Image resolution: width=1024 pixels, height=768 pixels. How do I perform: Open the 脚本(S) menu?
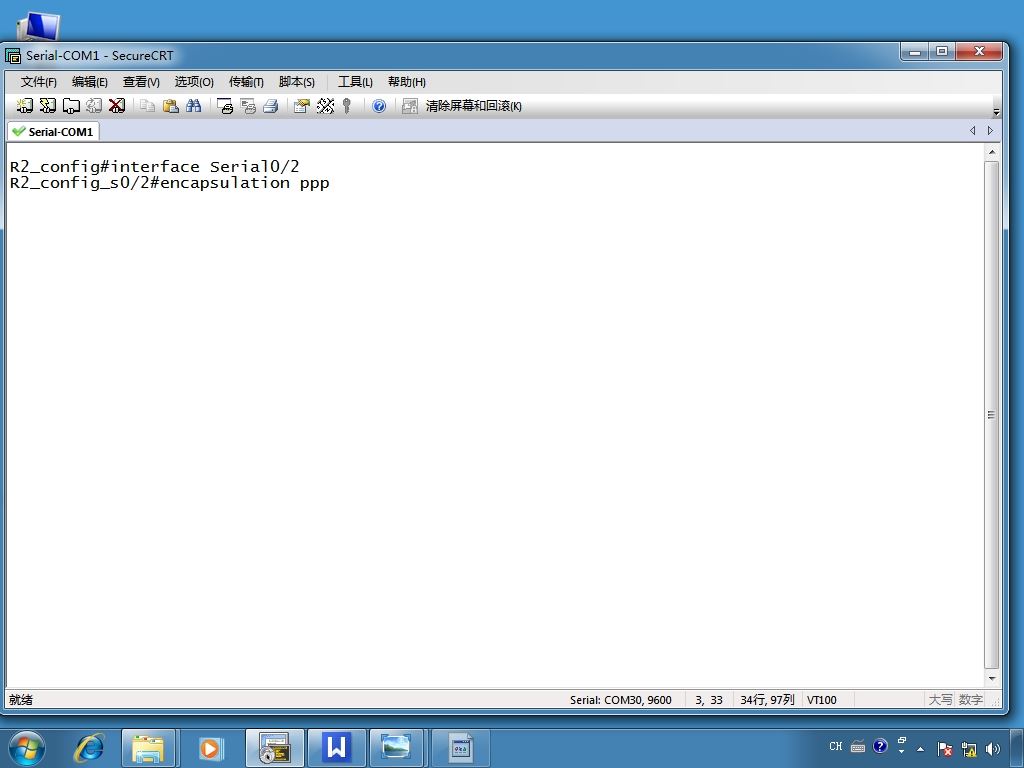tap(296, 82)
